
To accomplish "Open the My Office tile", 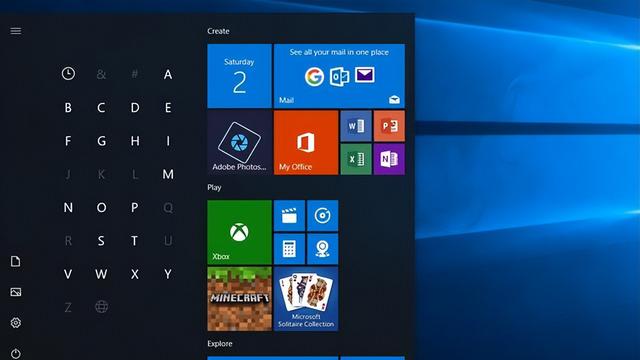I will click(x=306, y=142).
